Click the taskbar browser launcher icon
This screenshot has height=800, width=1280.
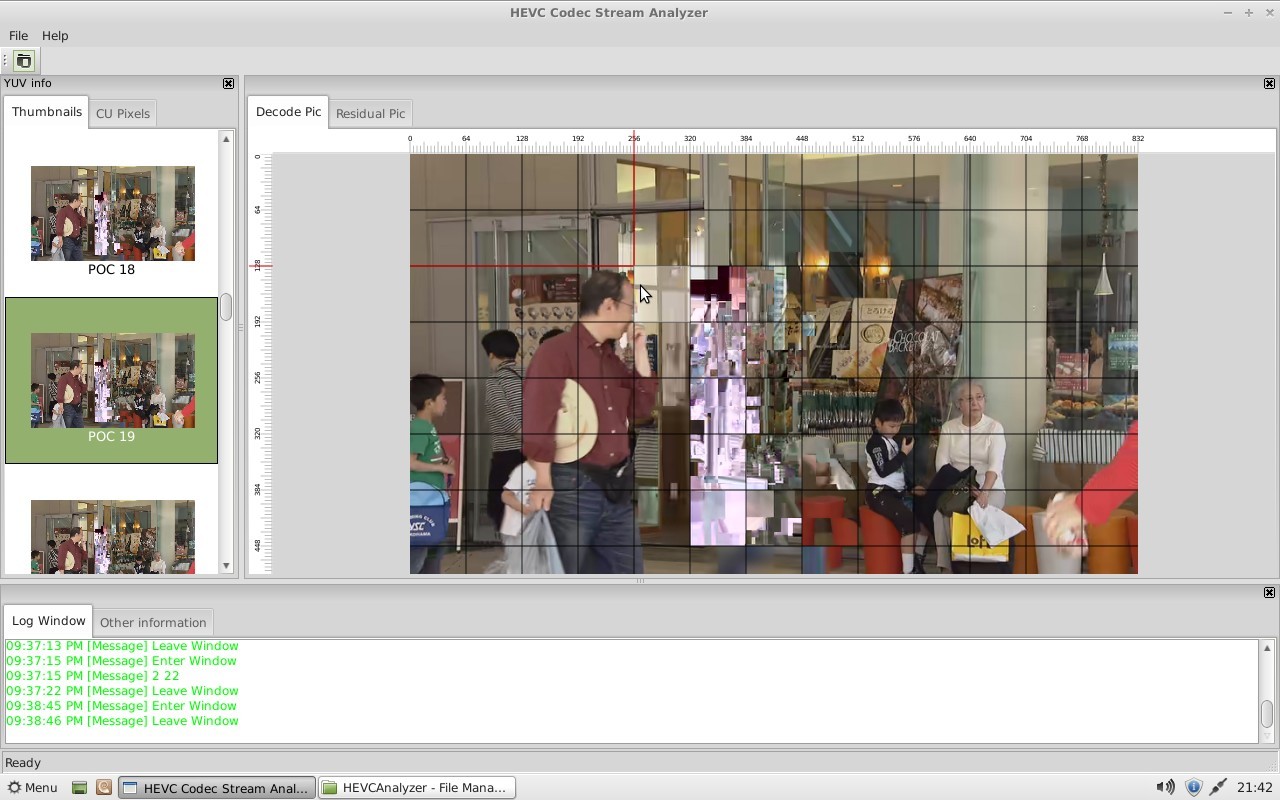[x=103, y=788]
